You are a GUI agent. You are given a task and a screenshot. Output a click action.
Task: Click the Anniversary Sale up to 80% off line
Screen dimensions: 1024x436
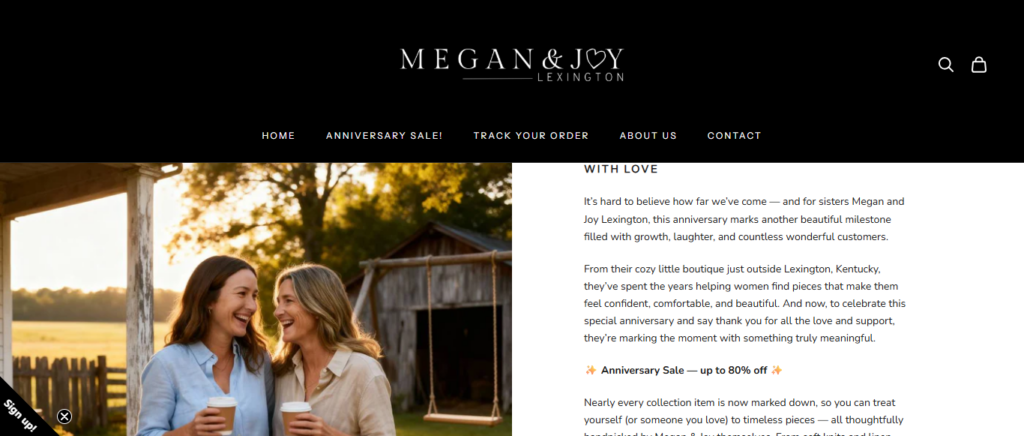683,370
